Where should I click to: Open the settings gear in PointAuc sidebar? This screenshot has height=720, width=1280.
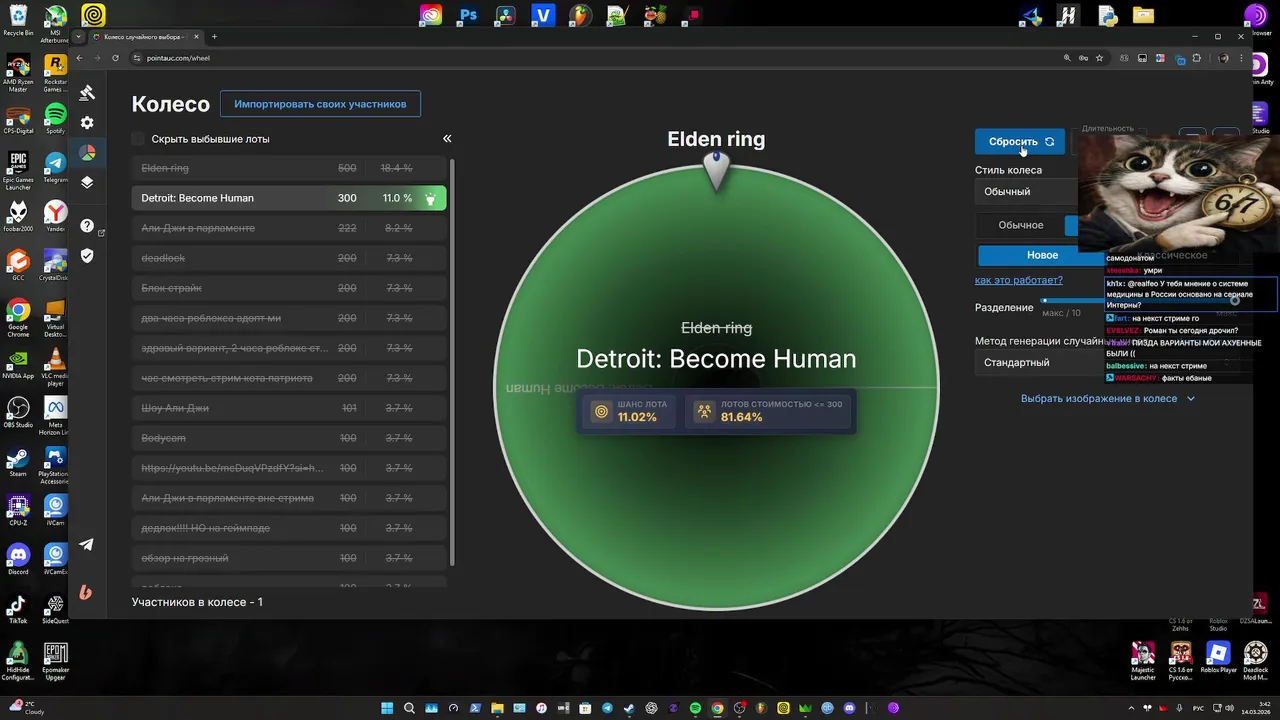(x=87, y=122)
